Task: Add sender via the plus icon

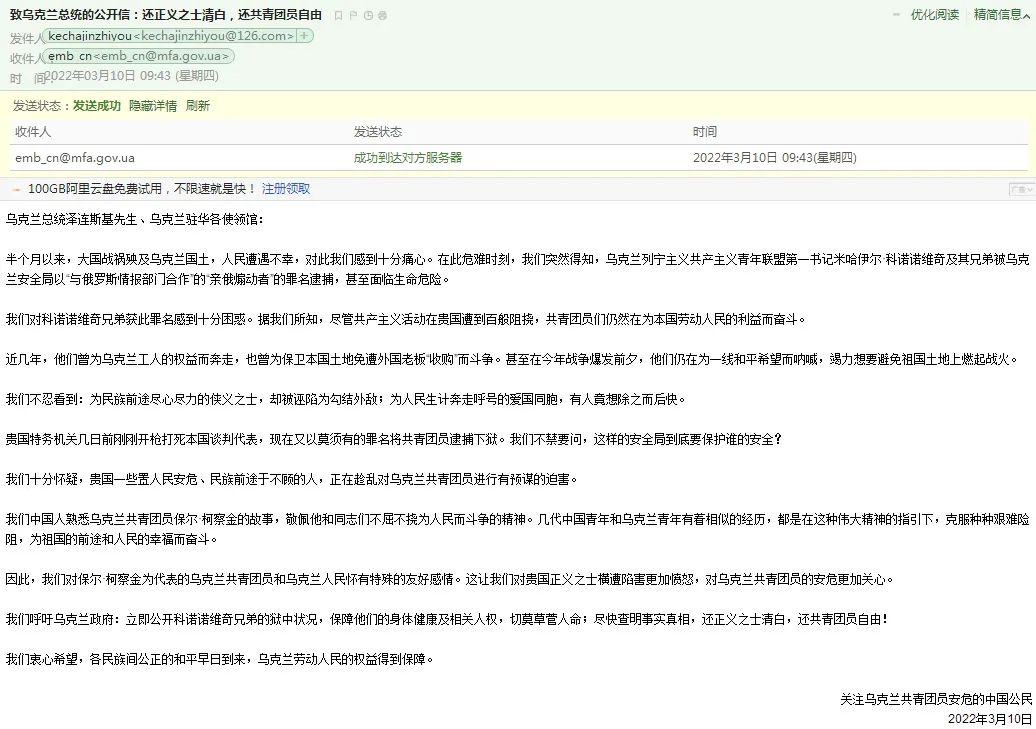Action: [x=305, y=36]
